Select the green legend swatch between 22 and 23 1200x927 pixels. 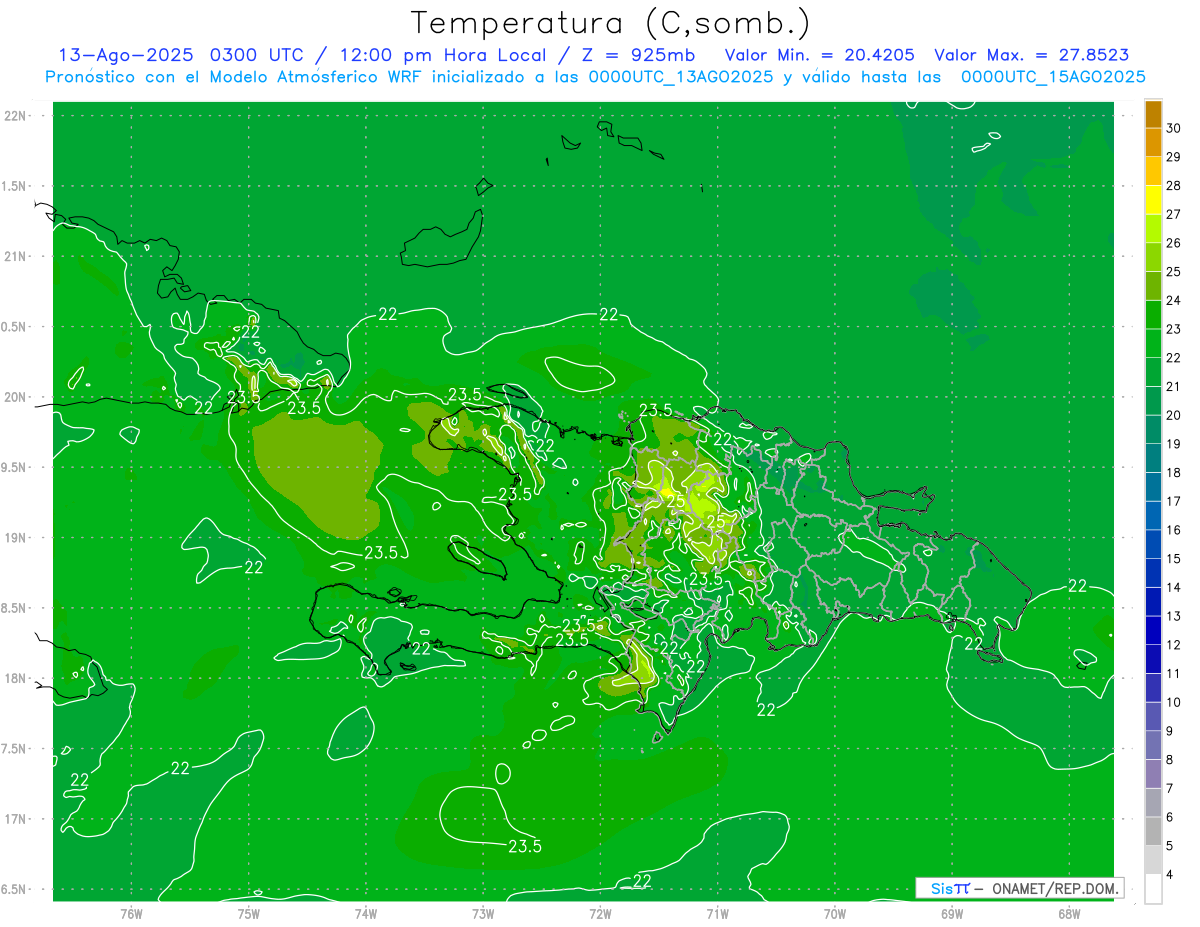coord(1153,343)
